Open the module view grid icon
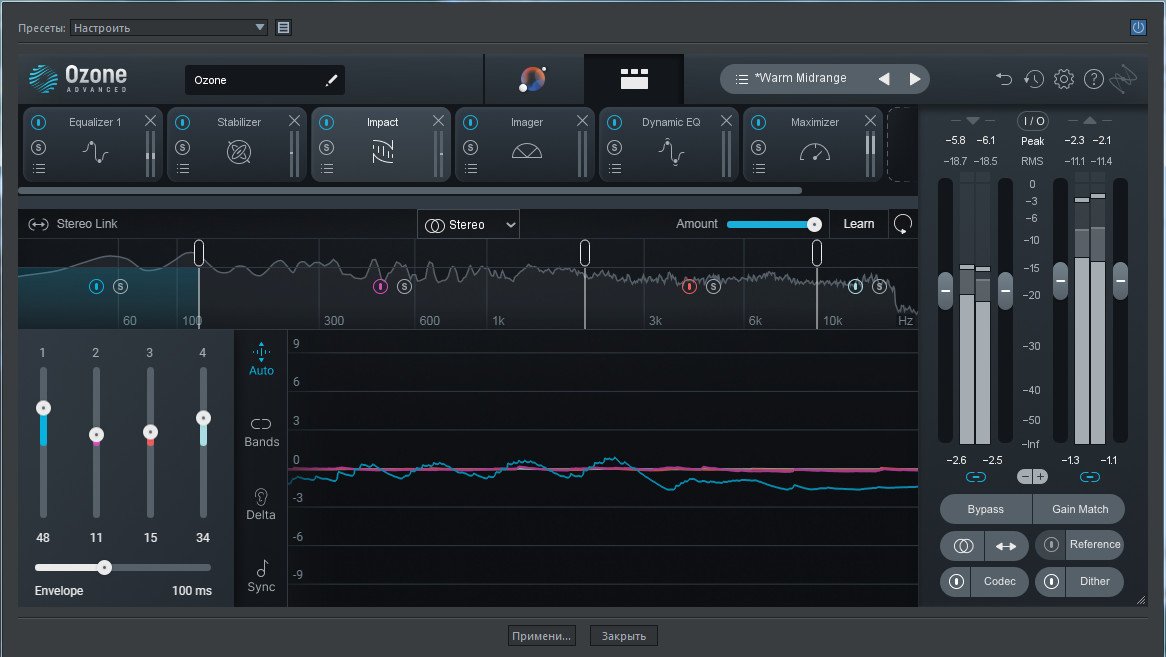 634,79
